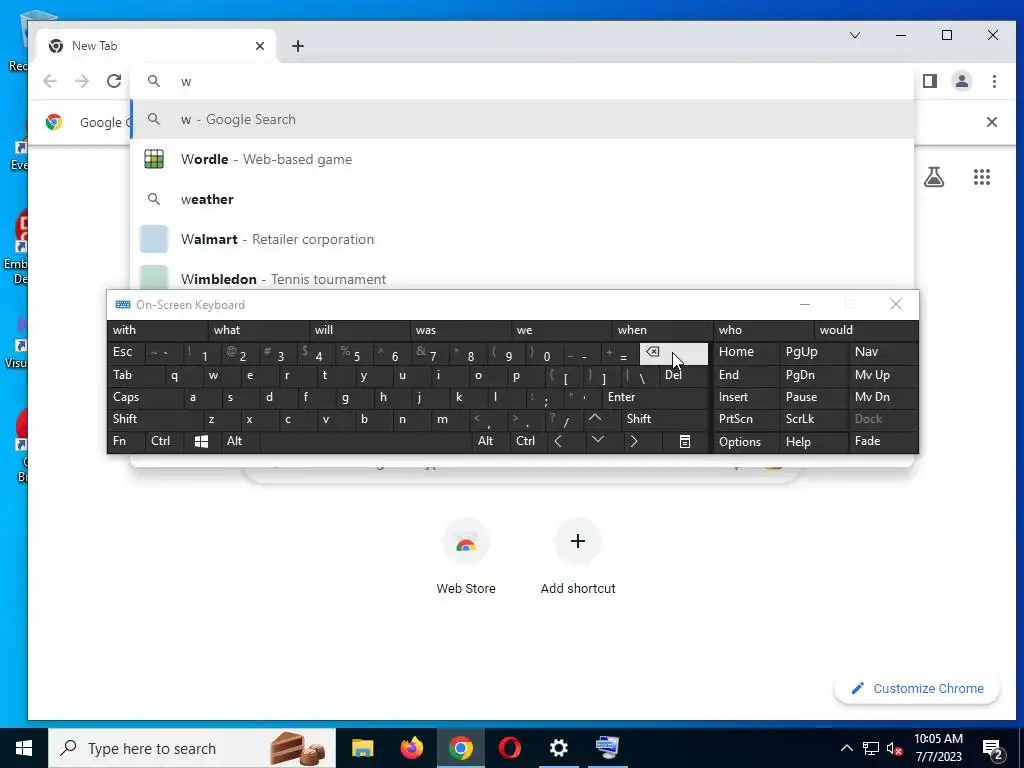This screenshot has height=768, width=1024.
Task: Tap the Windows key on On-Screen Keyboard
Action: 201,441
